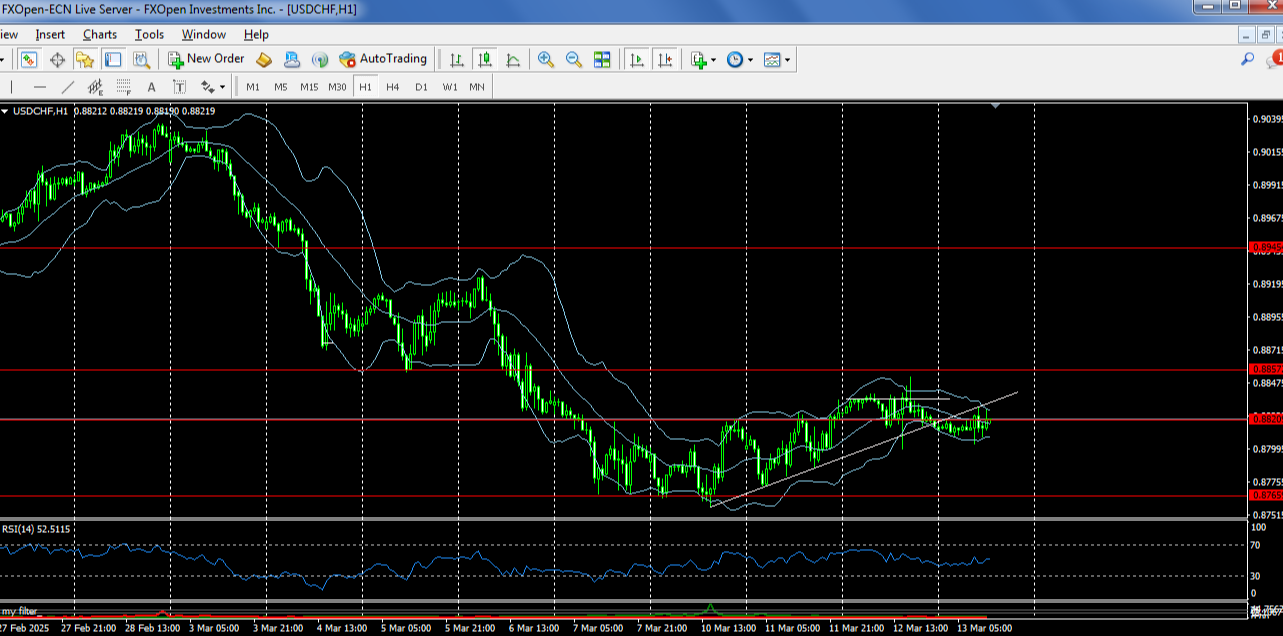Switch chart to Line Chart style
Viewport: 1283px width, 636px height.
[x=513, y=60]
